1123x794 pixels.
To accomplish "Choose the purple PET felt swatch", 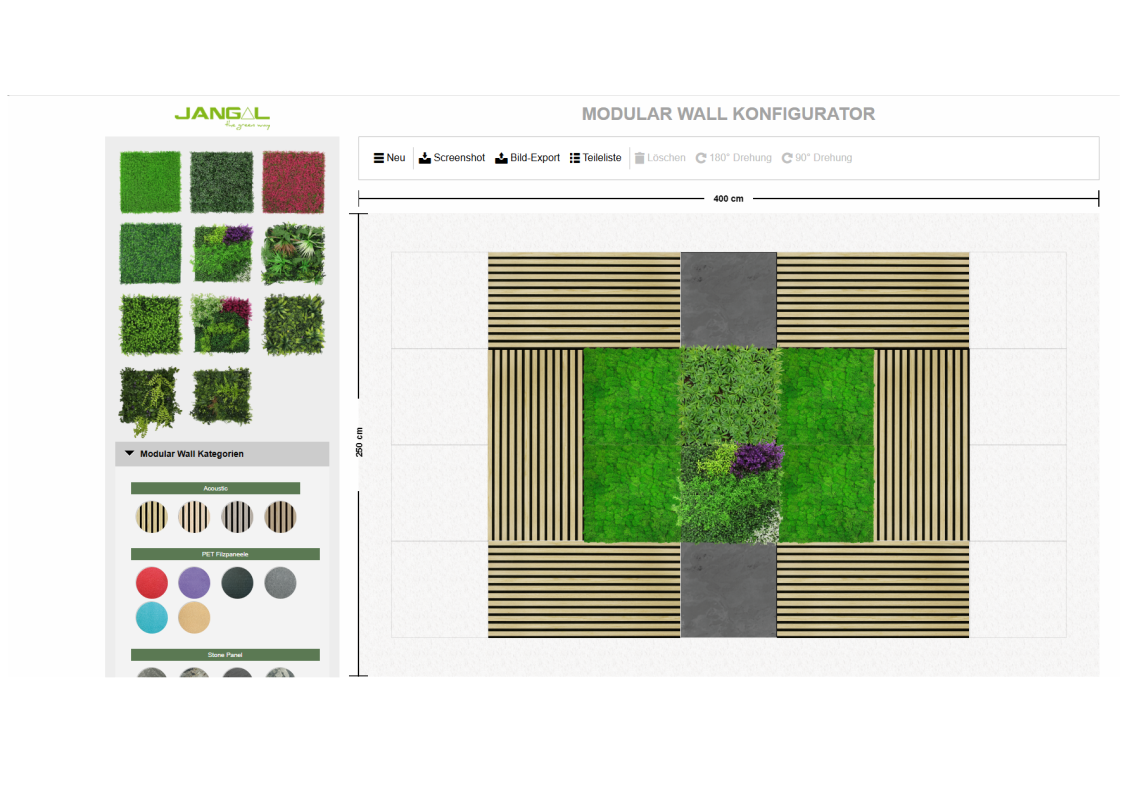I will (x=194, y=583).
